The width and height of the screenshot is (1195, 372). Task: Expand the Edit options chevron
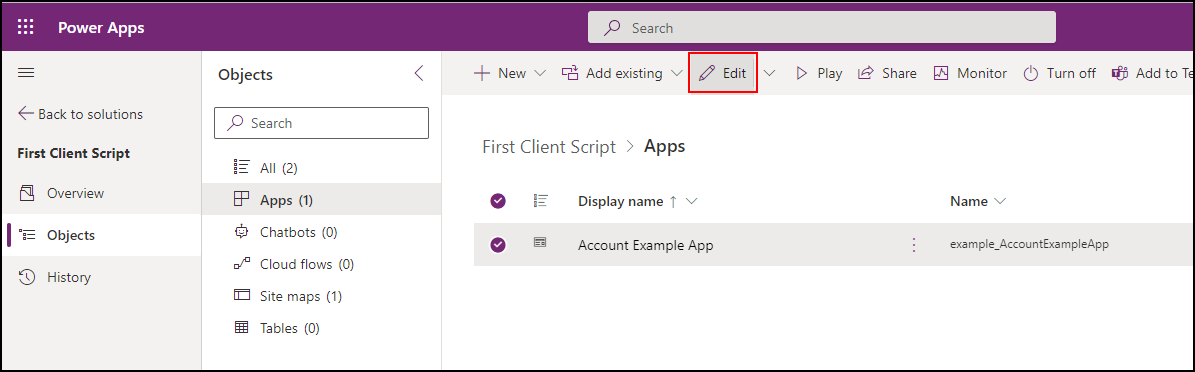click(770, 73)
